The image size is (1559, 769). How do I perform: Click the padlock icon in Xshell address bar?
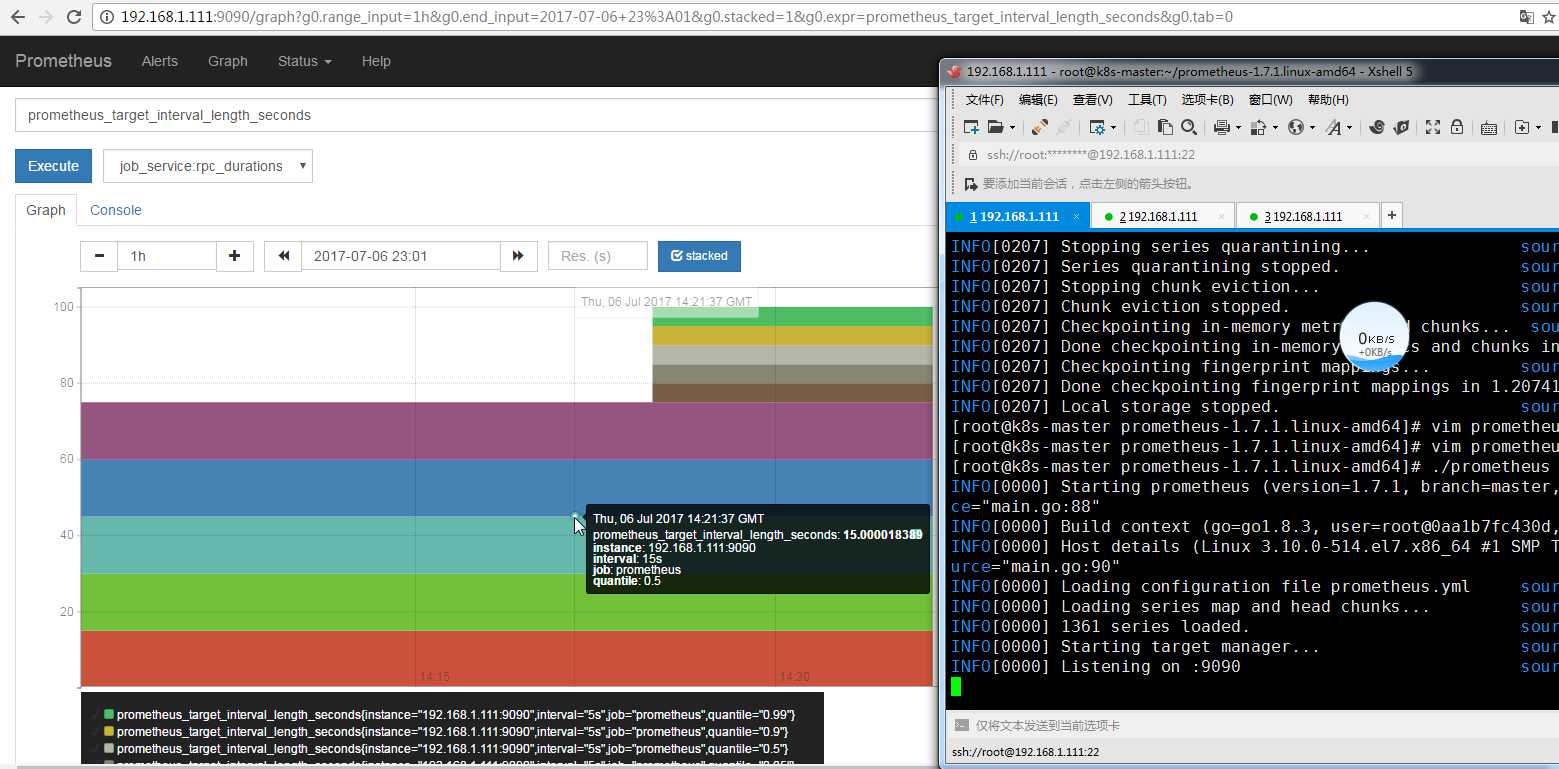[972, 155]
